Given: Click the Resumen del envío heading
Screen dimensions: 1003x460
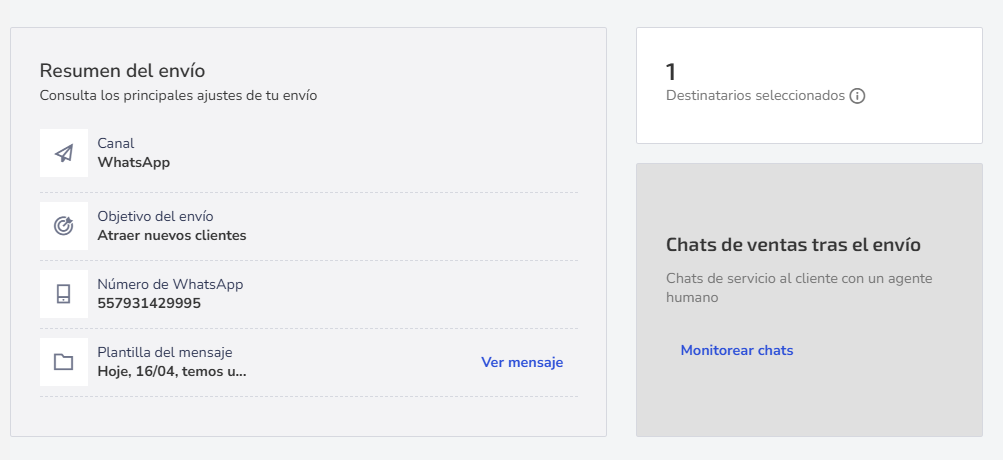Looking at the screenshot, I should pos(122,70).
